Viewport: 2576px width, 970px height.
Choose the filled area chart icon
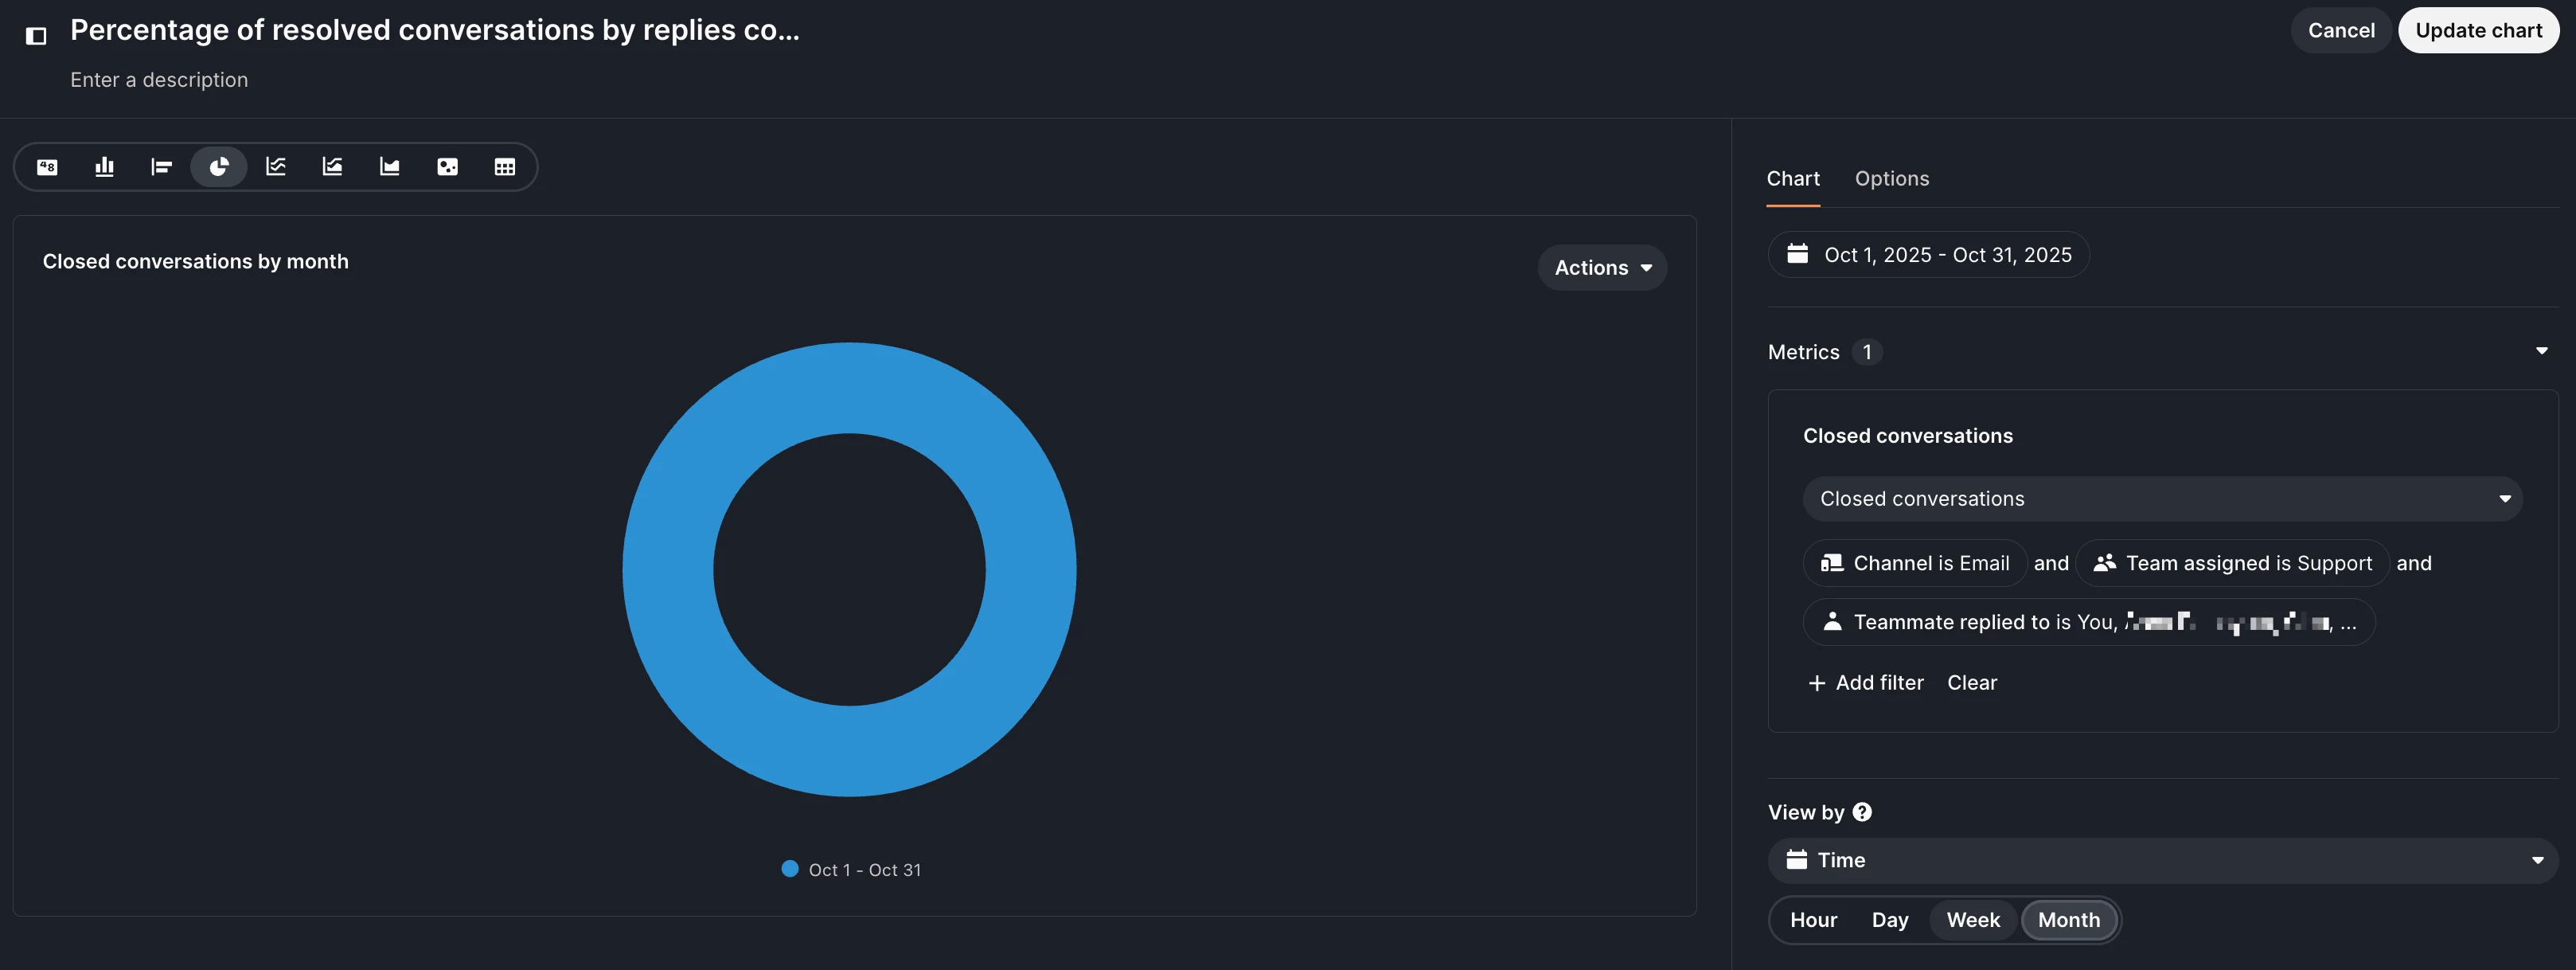tap(390, 167)
